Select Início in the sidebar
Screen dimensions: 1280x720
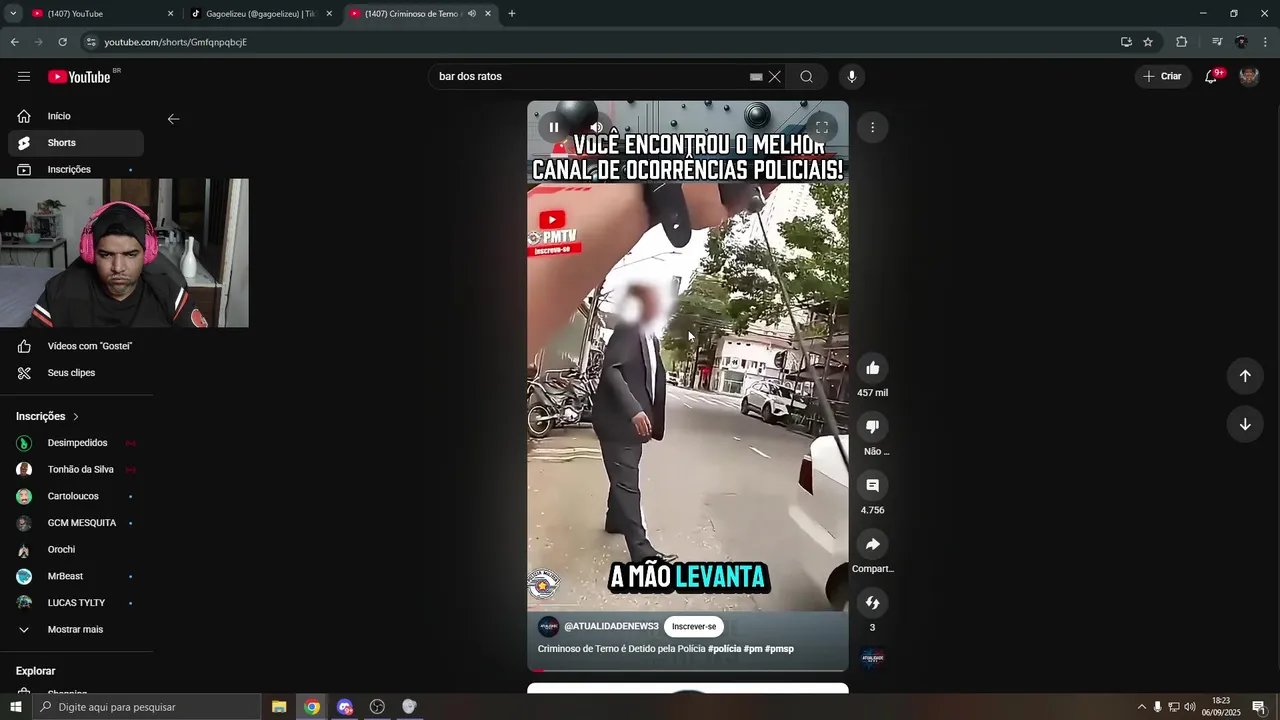76,116
